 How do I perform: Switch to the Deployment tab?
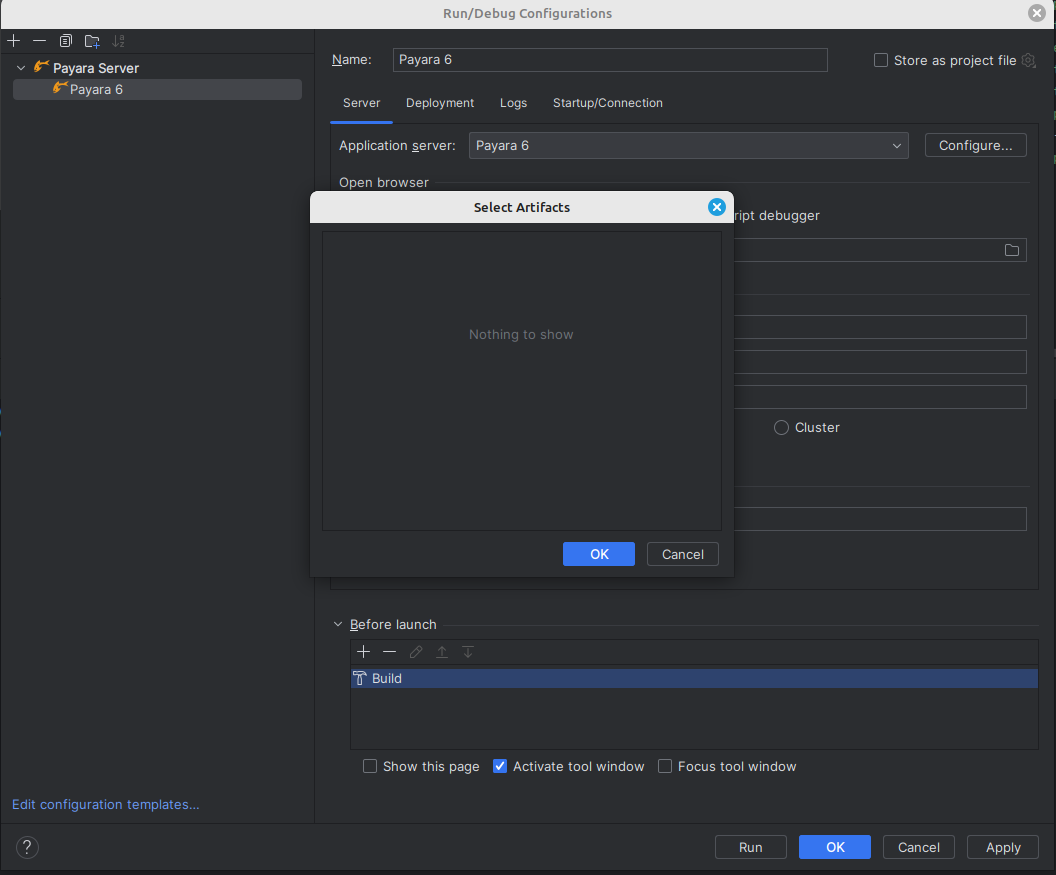(440, 103)
